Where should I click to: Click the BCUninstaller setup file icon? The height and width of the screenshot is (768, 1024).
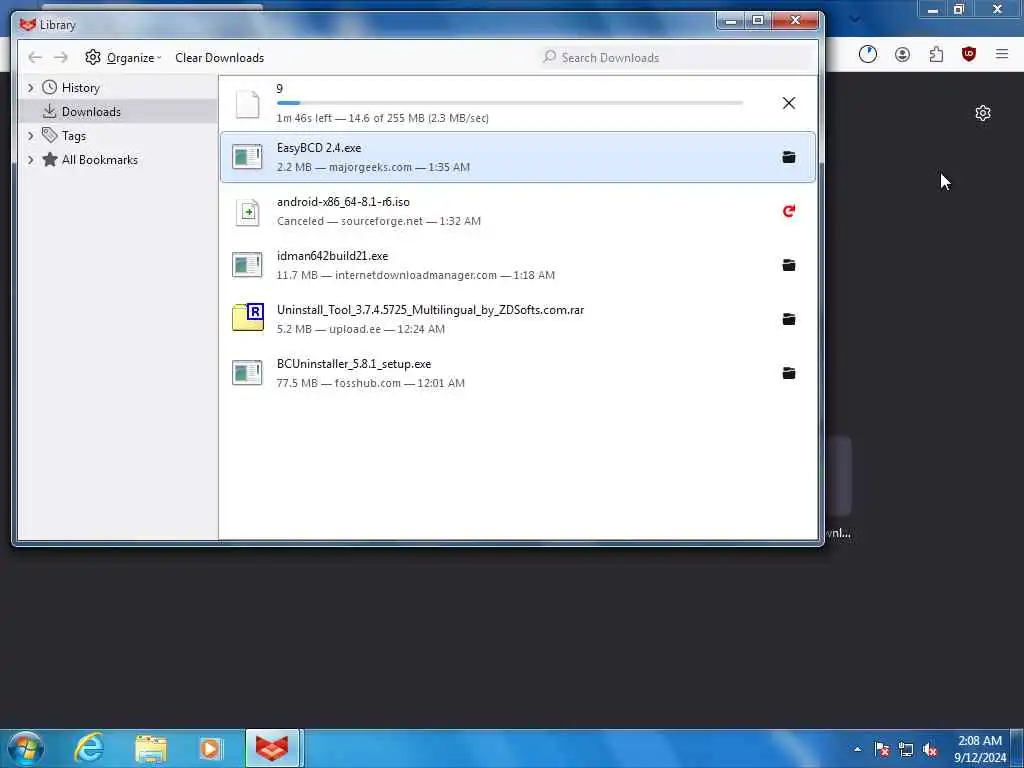pyautogui.click(x=248, y=373)
